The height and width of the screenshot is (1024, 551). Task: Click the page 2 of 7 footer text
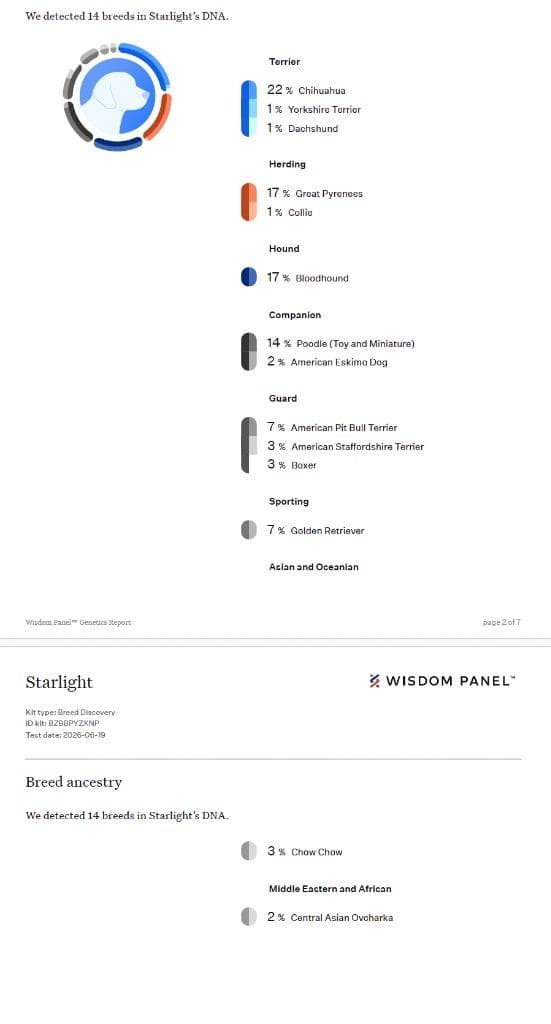coord(501,622)
